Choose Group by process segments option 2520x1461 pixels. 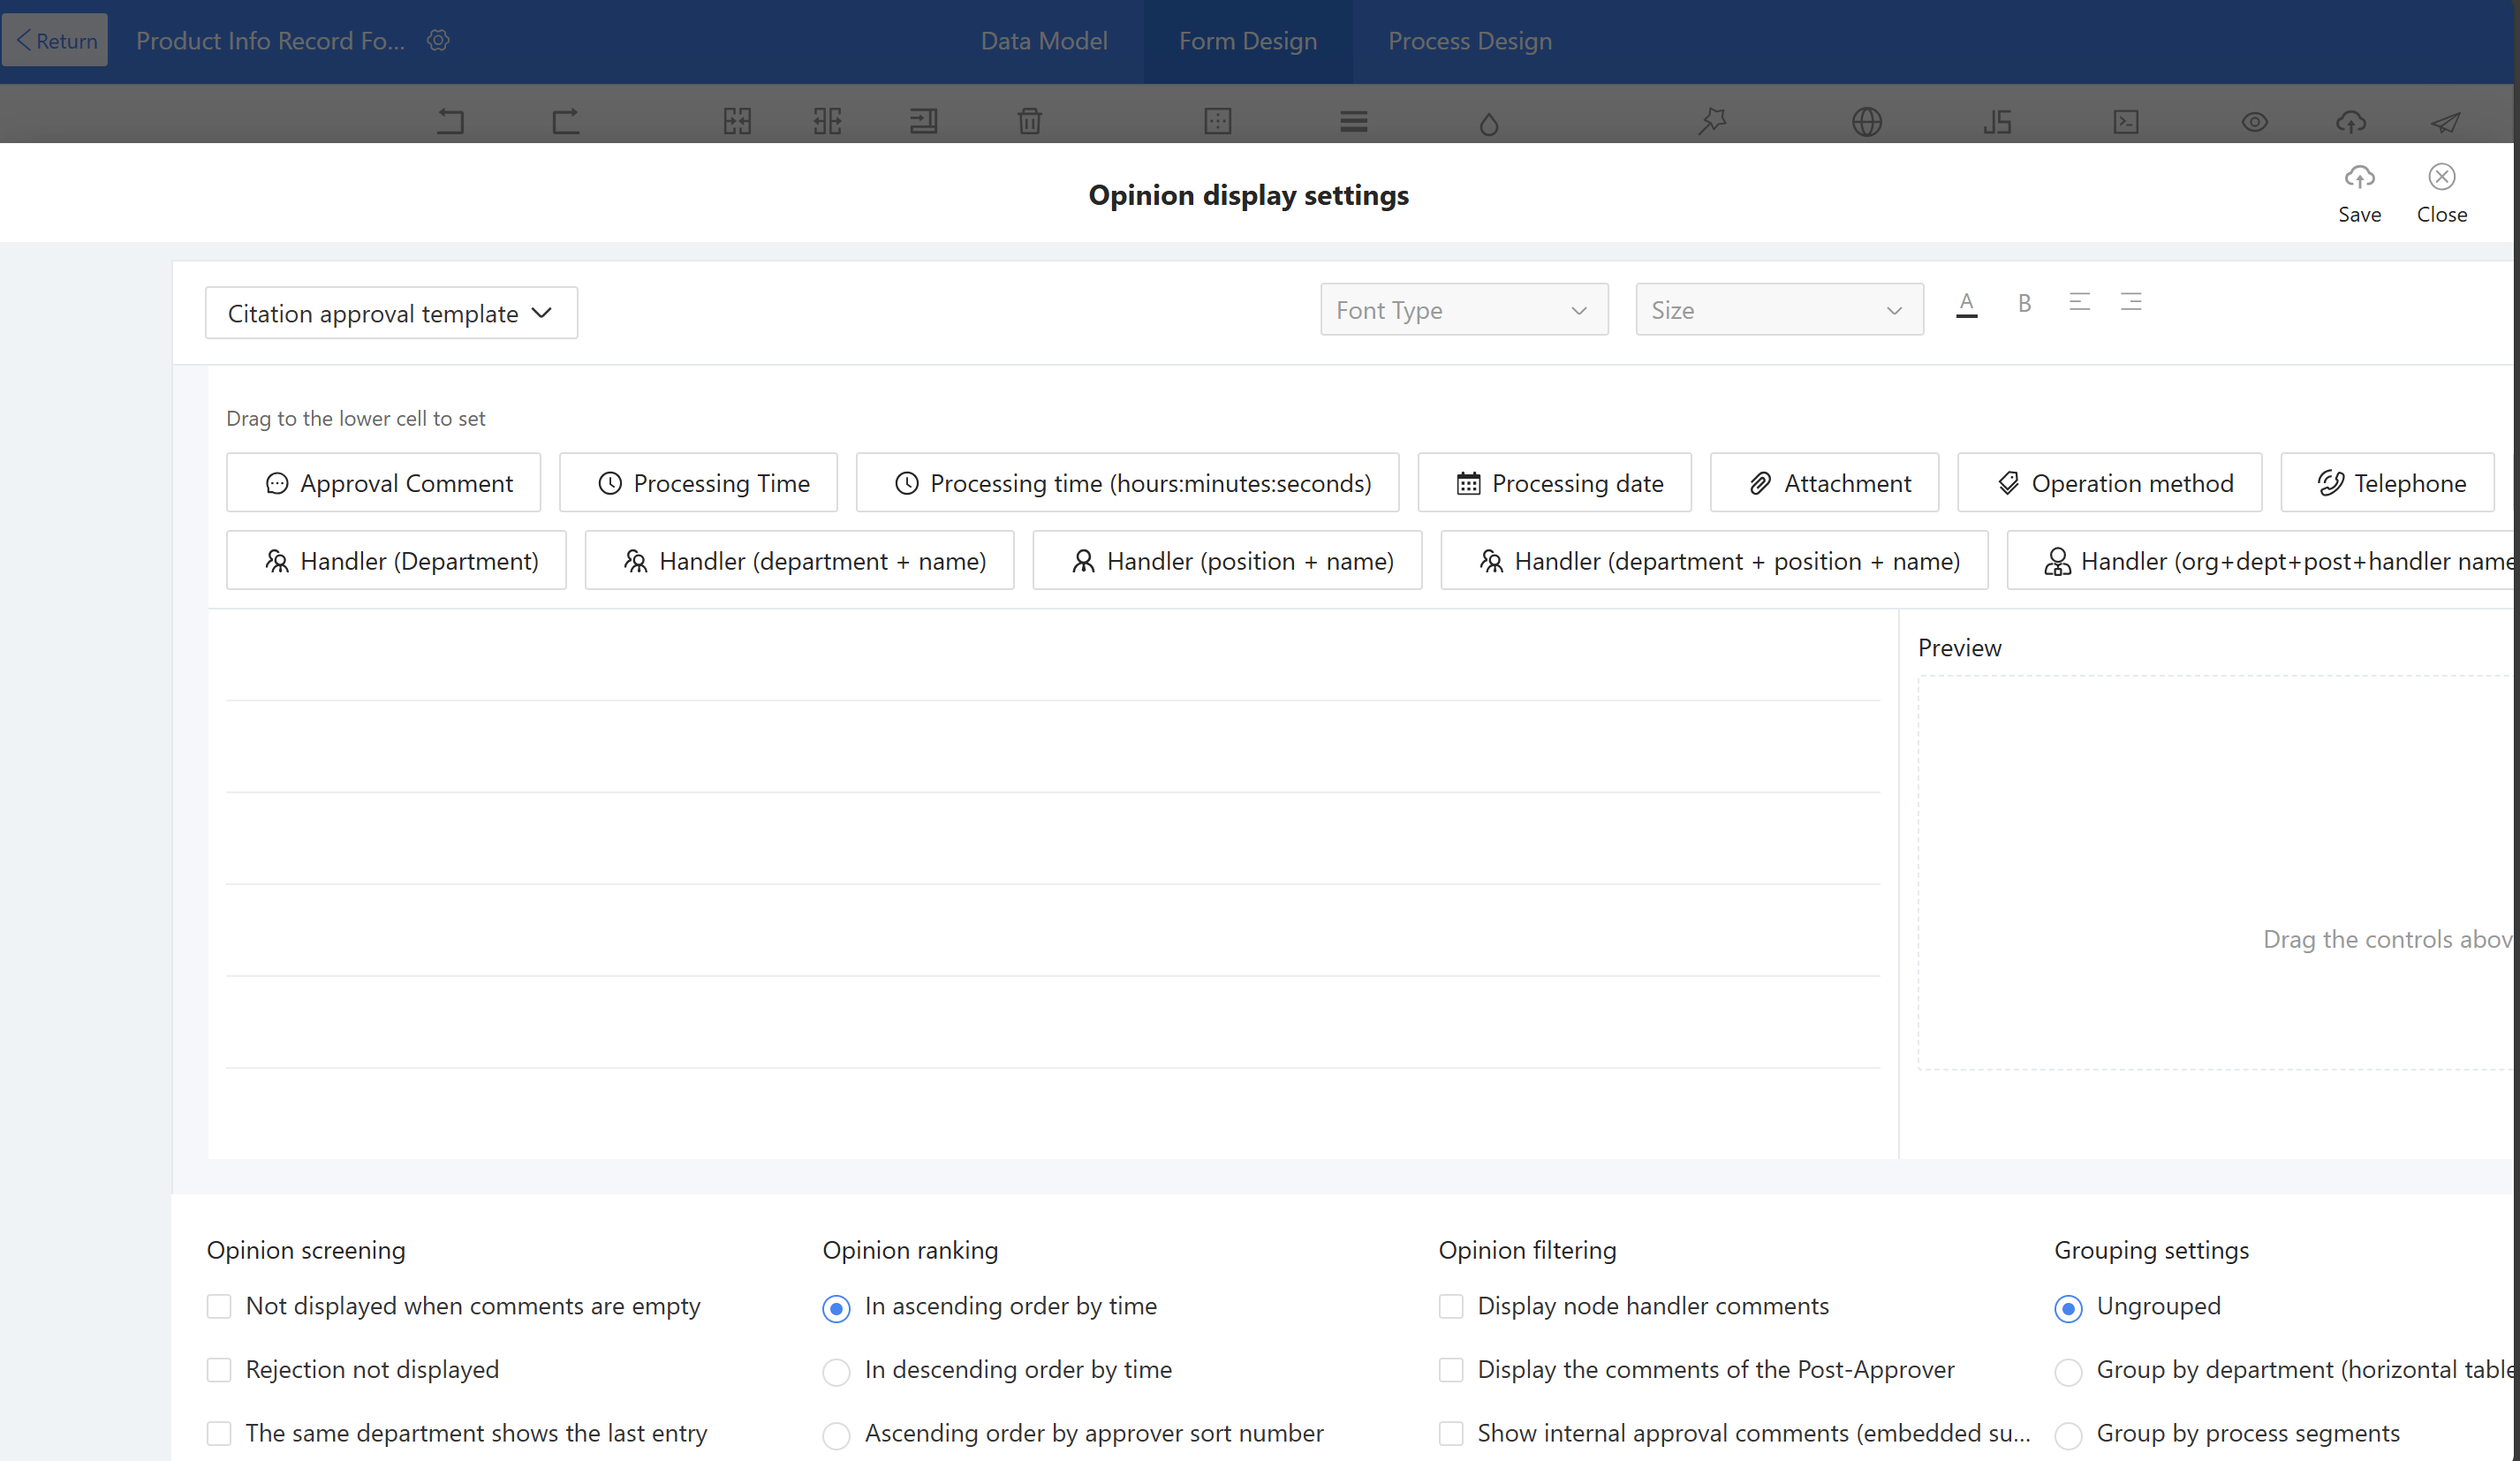click(2068, 1435)
